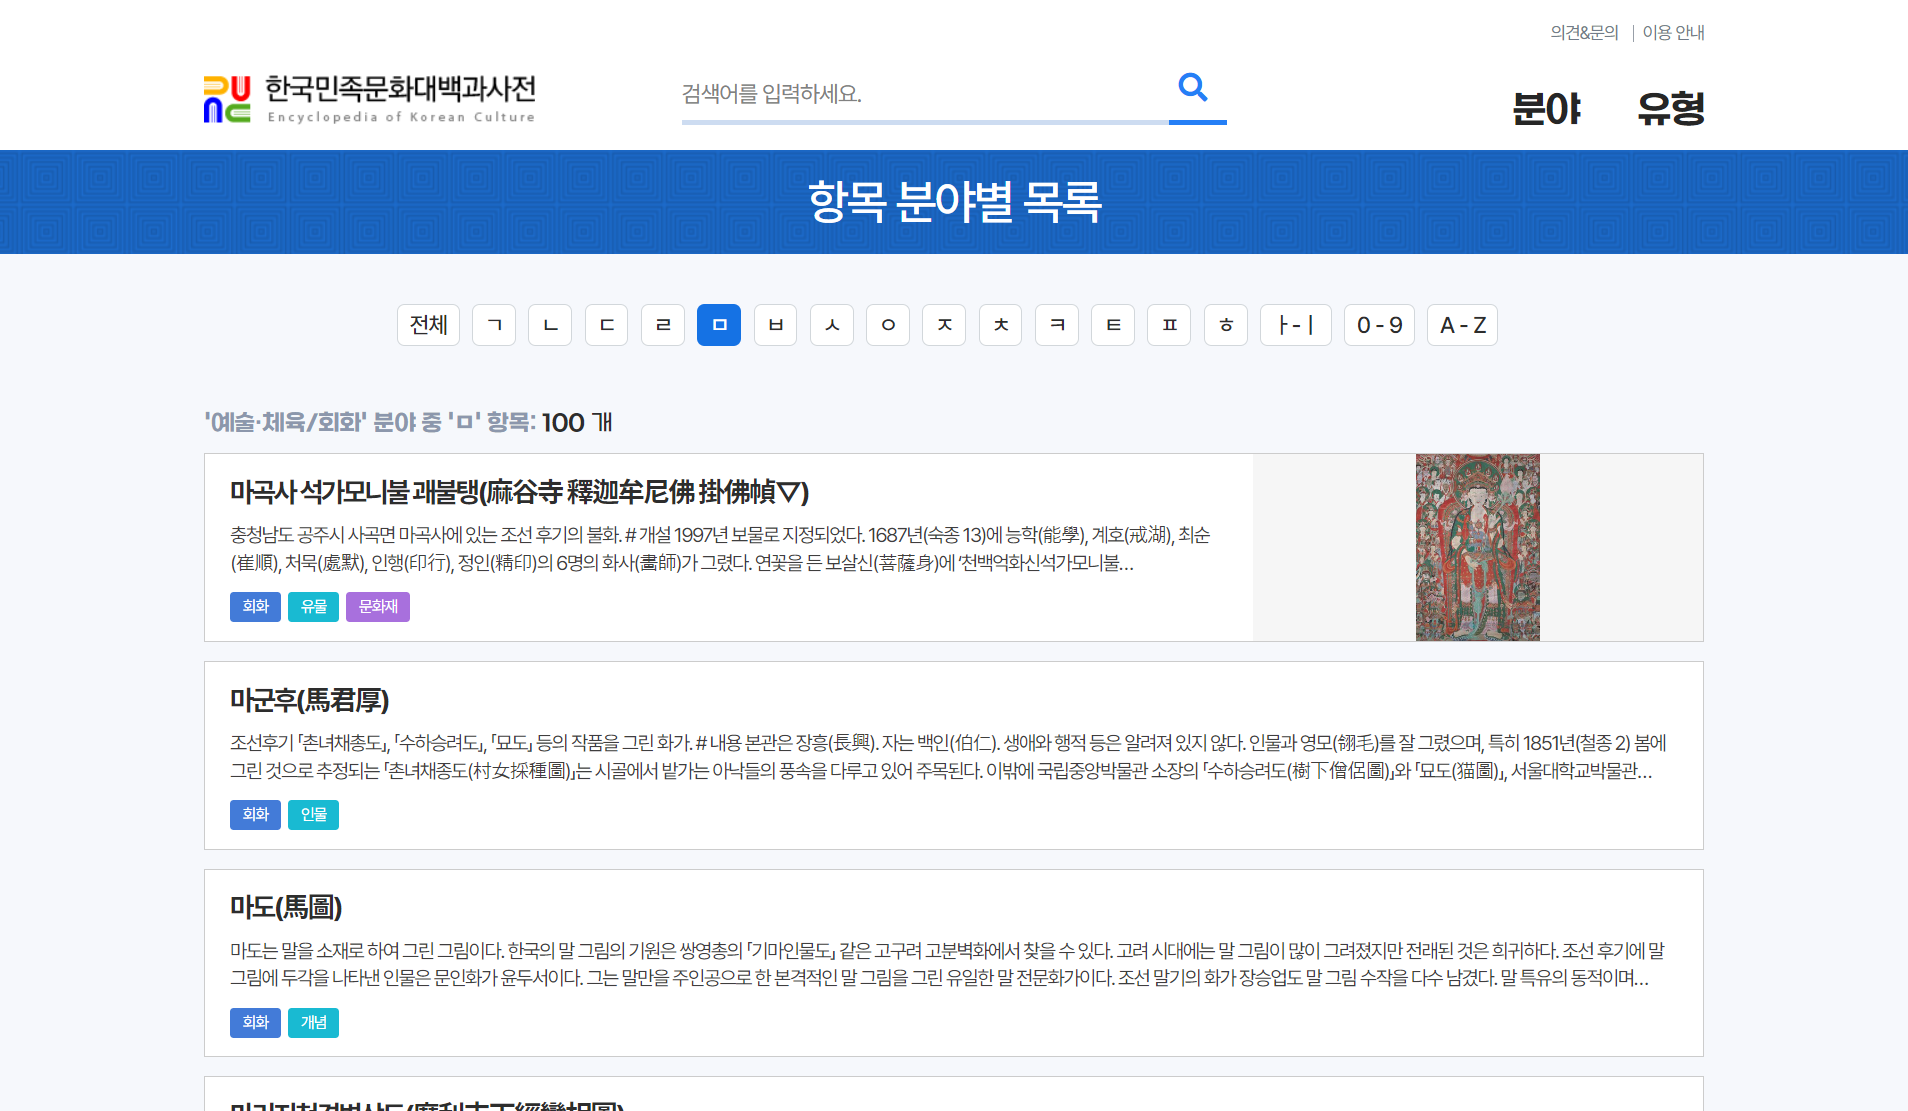Click the '예술·체육/회화' 100 개 result count
The height and width of the screenshot is (1111, 1908).
(x=408, y=423)
